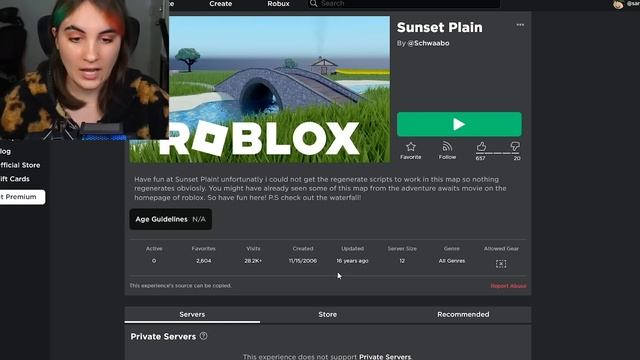This screenshot has height=360, width=640.
Task: Switch to the Store tab
Action: (x=327, y=315)
